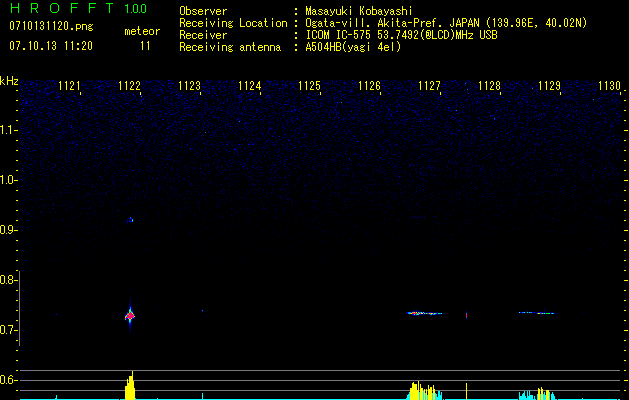Click the 0.6 kHz frequency tick label
This screenshot has width=629, height=400.
coord(8,380)
